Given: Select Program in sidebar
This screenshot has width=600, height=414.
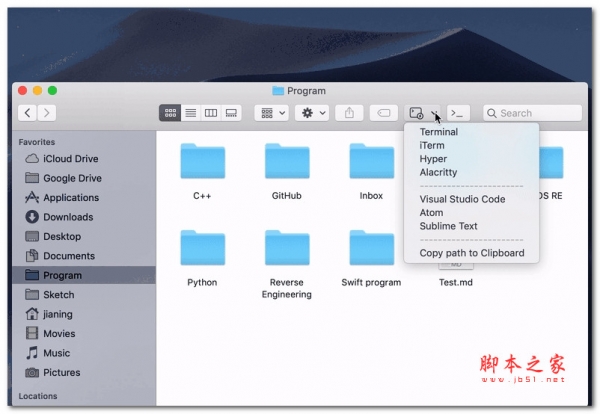Looking at the screenshot, I should [x=84, y=275].
